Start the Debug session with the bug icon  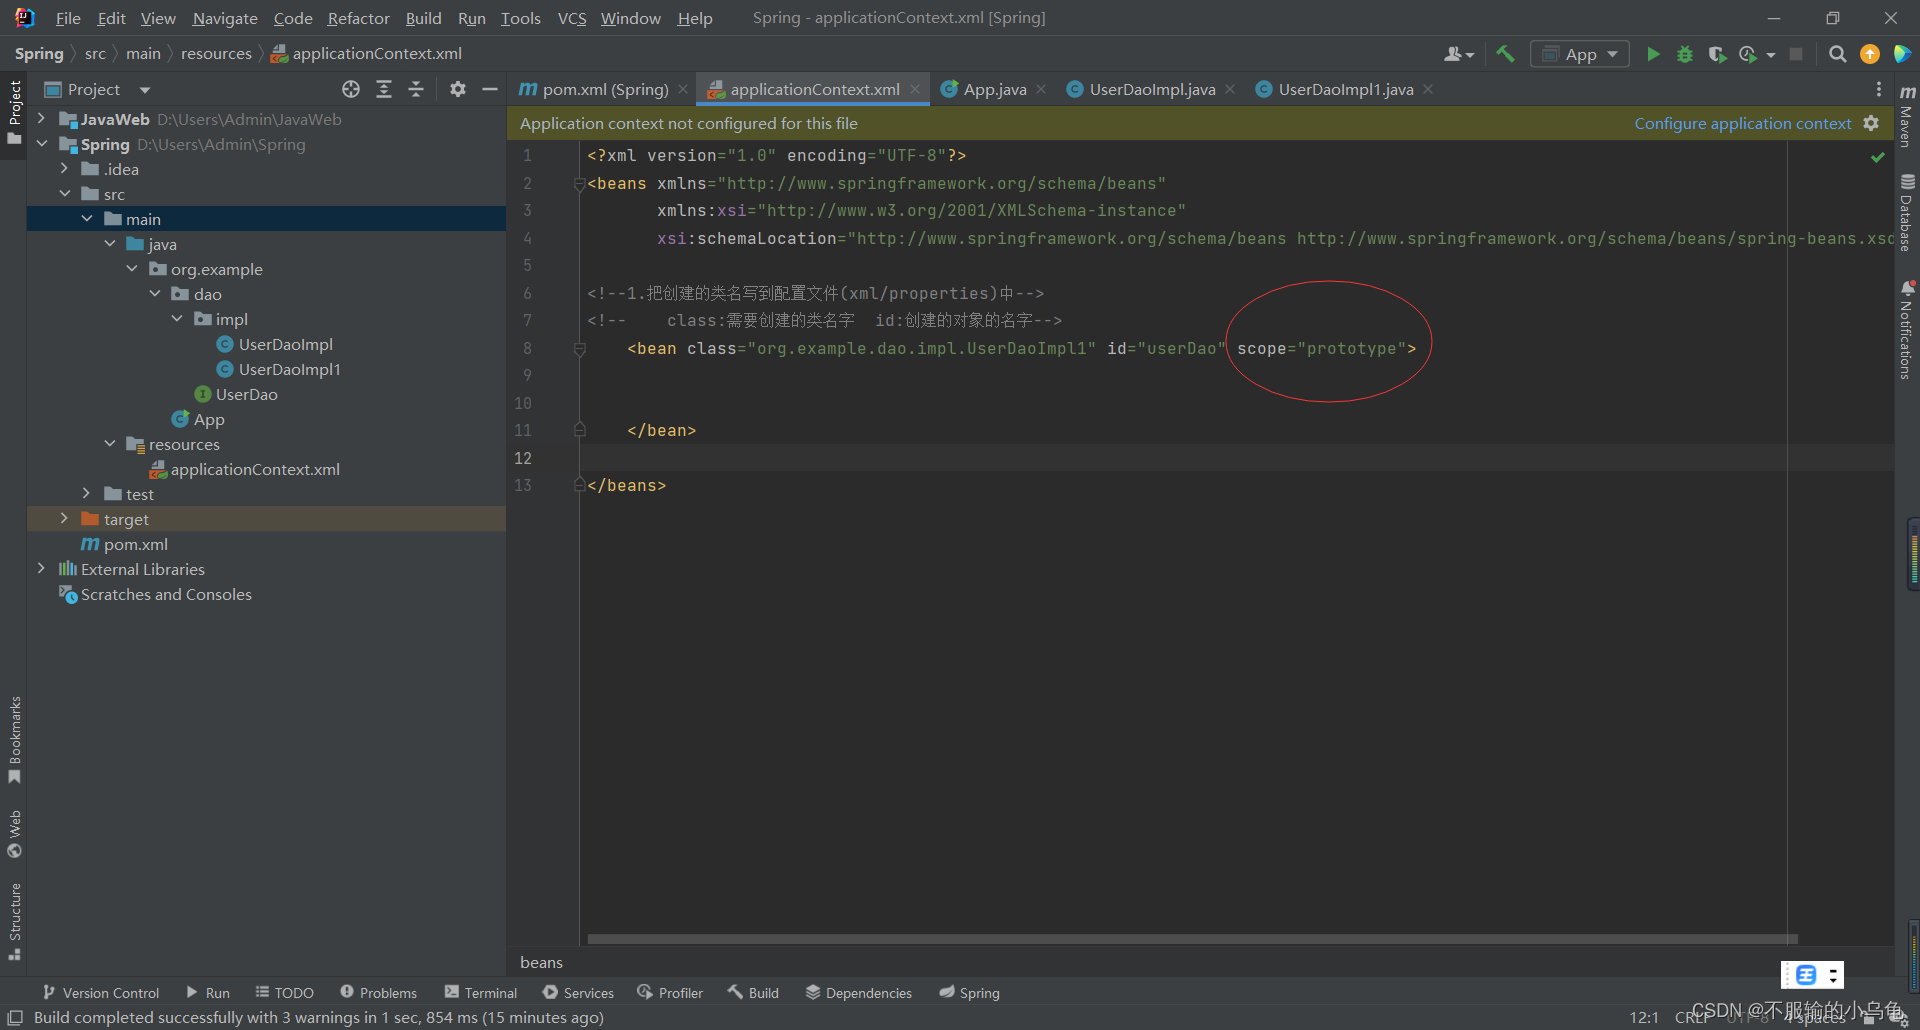[1685, 54]
